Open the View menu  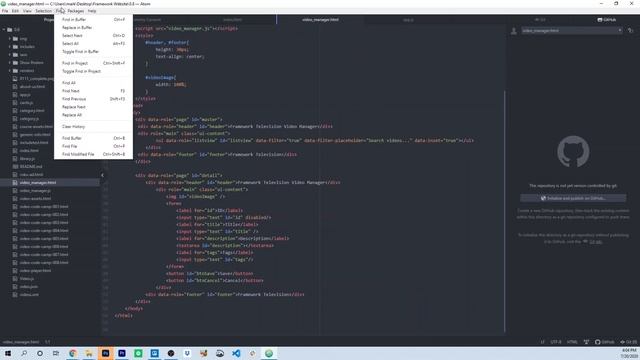(27, 11)
